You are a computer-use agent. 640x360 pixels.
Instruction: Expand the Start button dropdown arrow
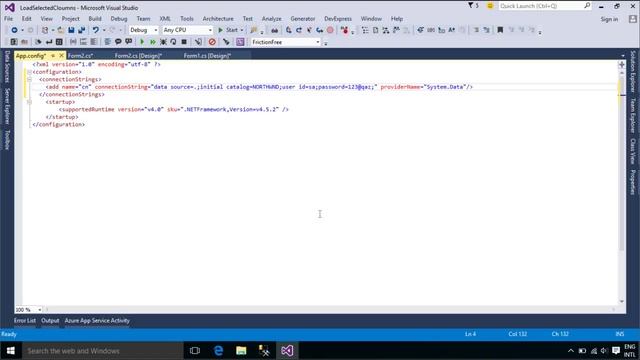(242, 30)
